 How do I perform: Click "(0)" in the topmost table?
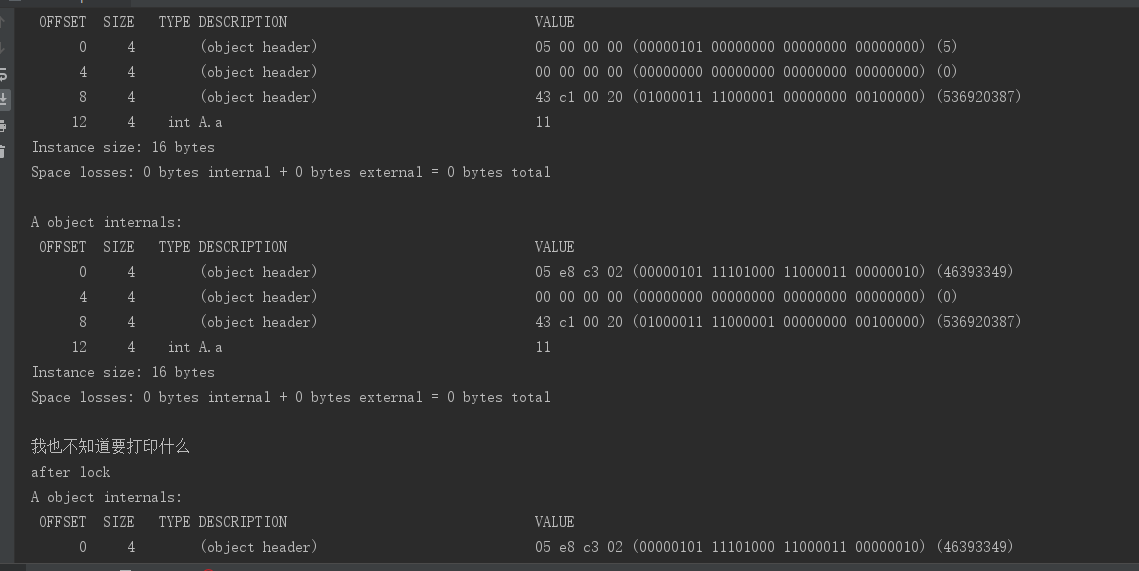947,72
